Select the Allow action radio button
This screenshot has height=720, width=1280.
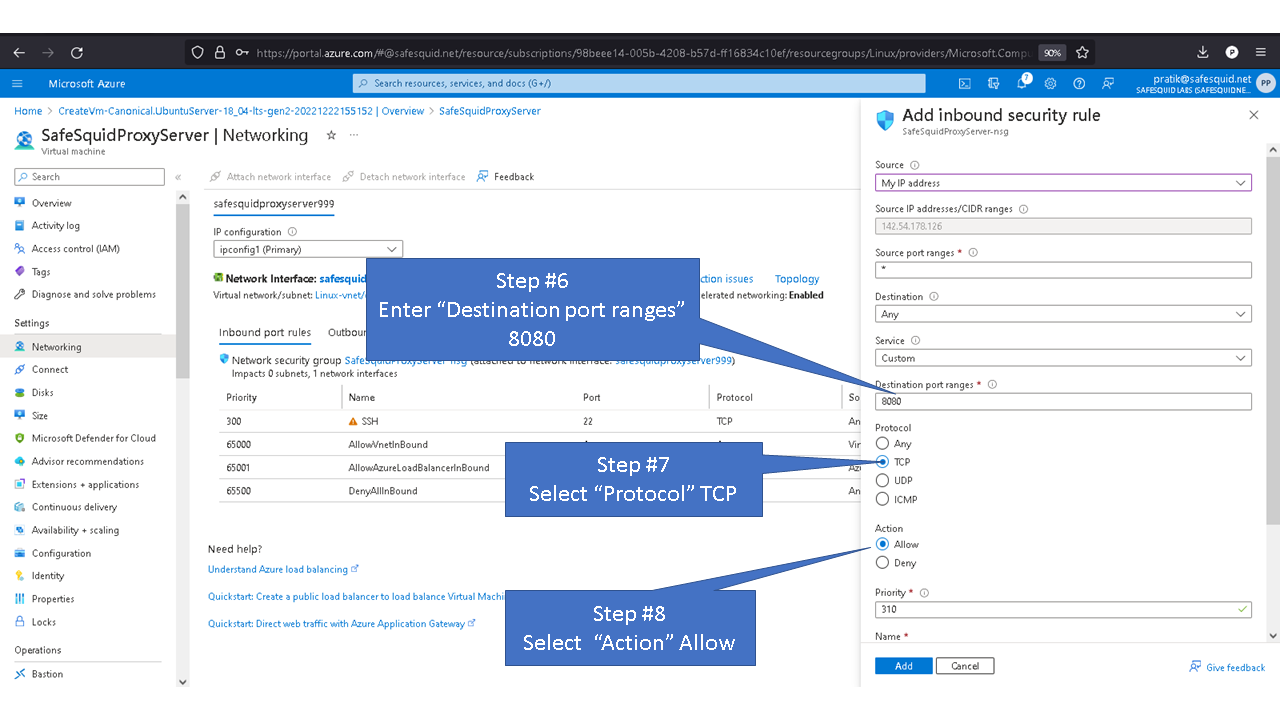[x=882, y=545]
